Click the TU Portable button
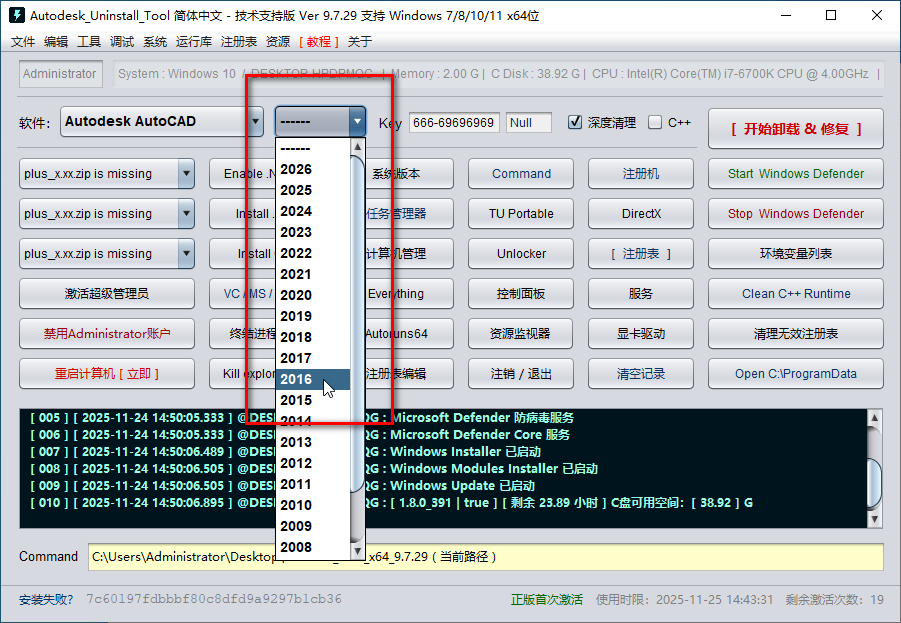Viewport: 901px width, 623px height. coord(521,214)
